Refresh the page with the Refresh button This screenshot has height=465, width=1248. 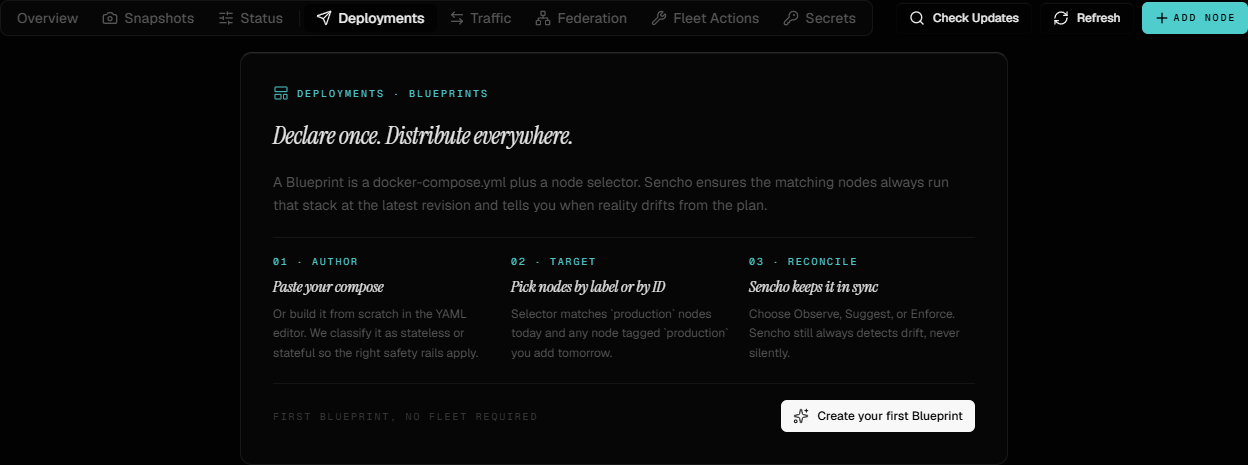click(x=1087, y=18)
